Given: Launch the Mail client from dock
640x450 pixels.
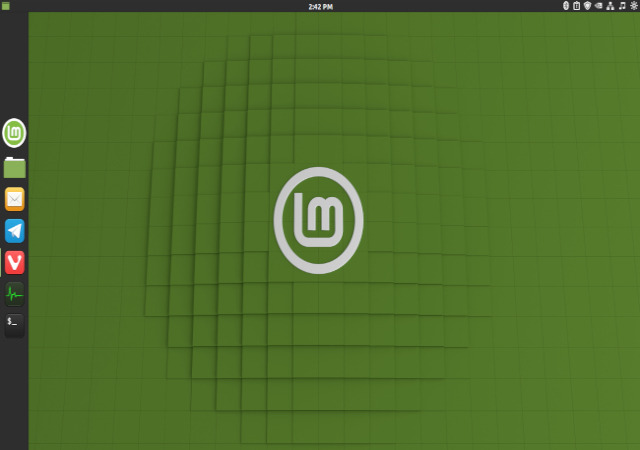Looking at the screenshot, I should tap(15, 199).
